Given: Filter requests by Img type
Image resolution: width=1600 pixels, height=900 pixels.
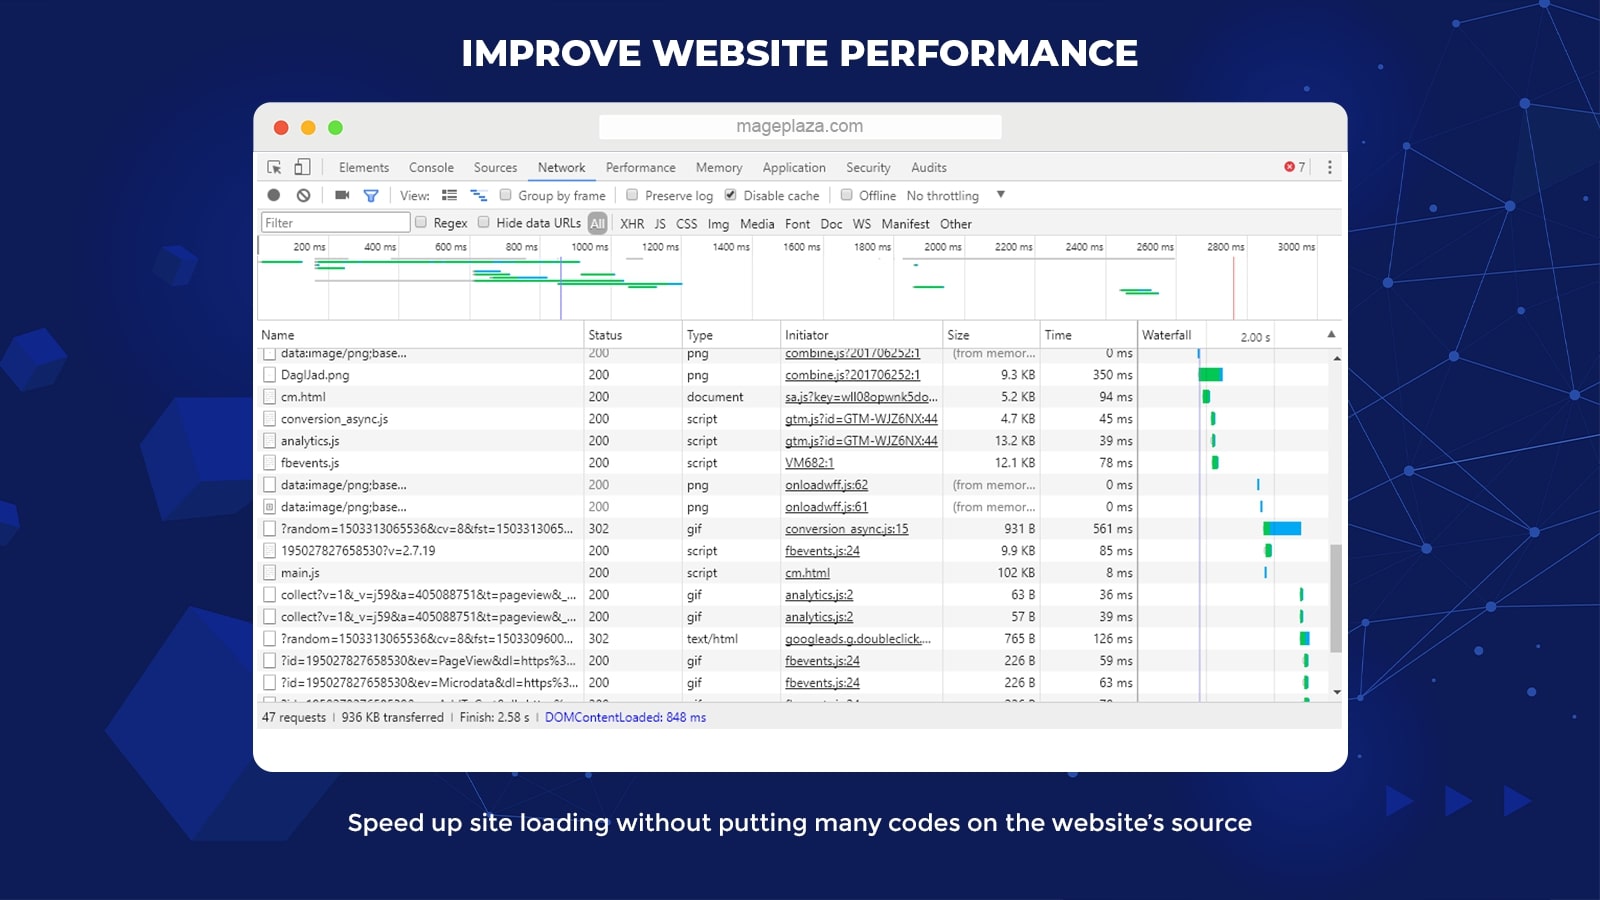Looking at the screenshot, I should coord(718,223).
